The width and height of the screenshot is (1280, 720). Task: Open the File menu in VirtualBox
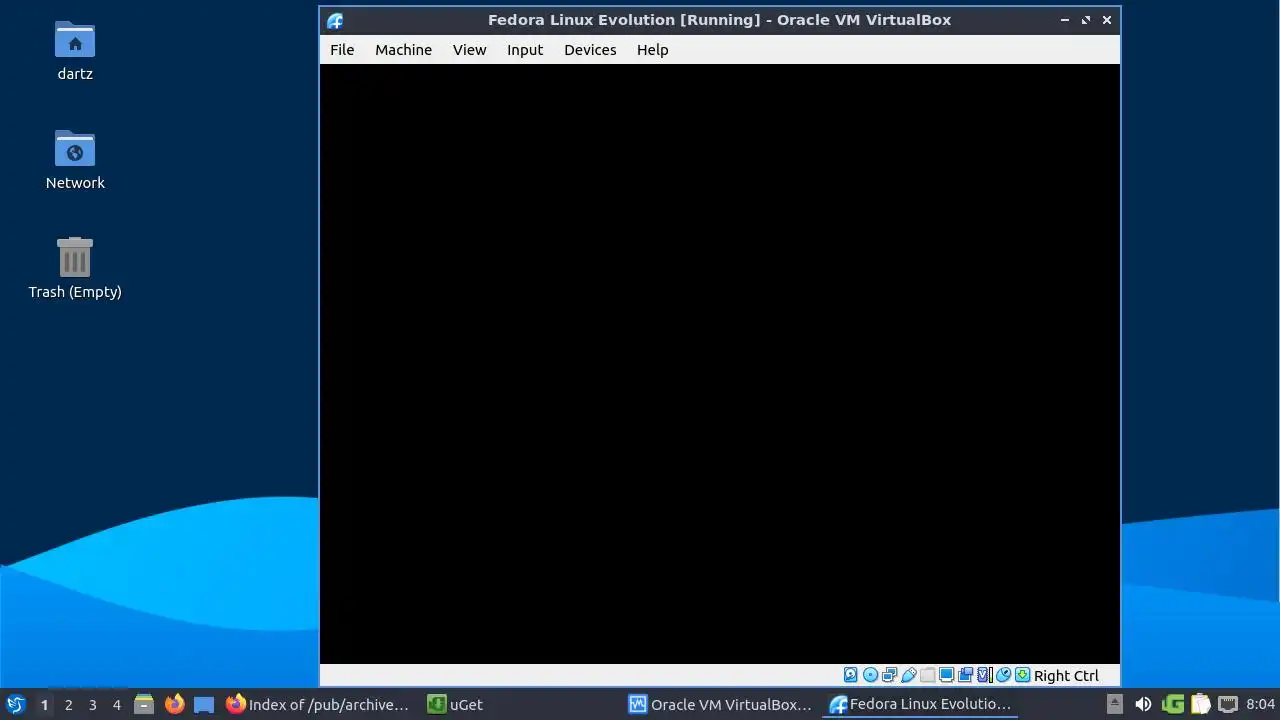pyautogui.click(x=342, y=50)
